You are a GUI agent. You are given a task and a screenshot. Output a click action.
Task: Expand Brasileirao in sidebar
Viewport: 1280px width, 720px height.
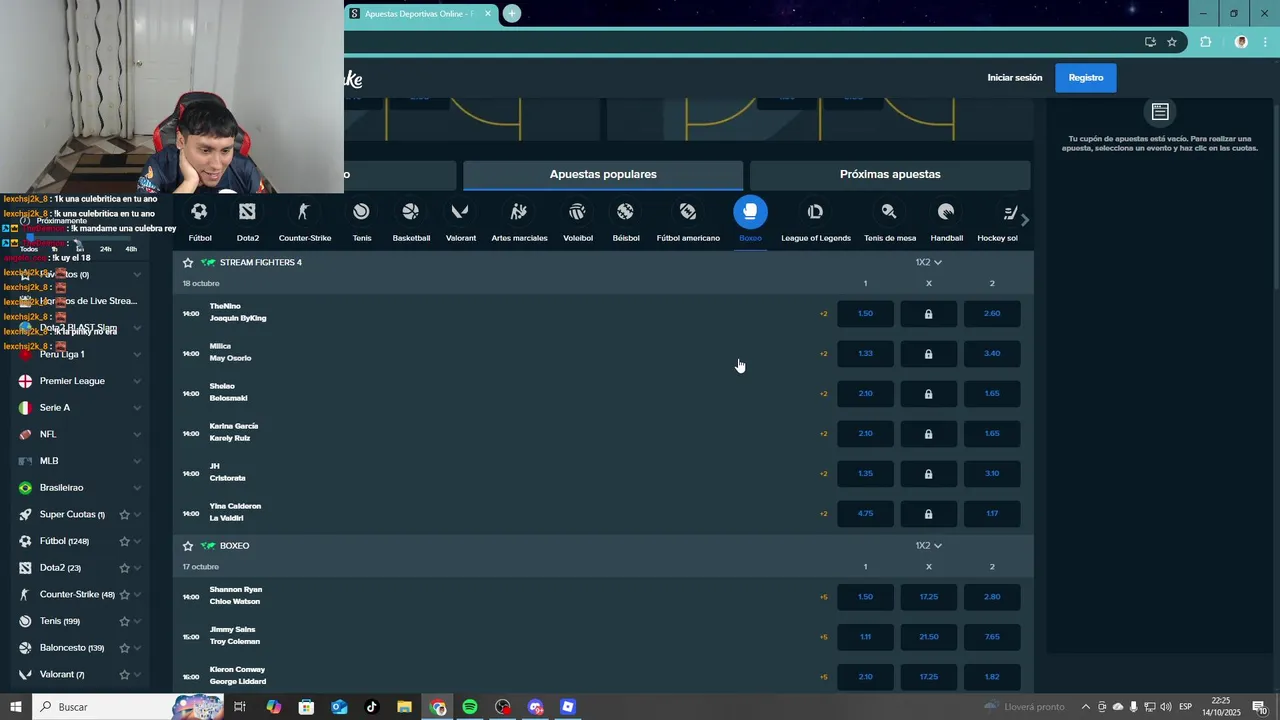[137, 488]
